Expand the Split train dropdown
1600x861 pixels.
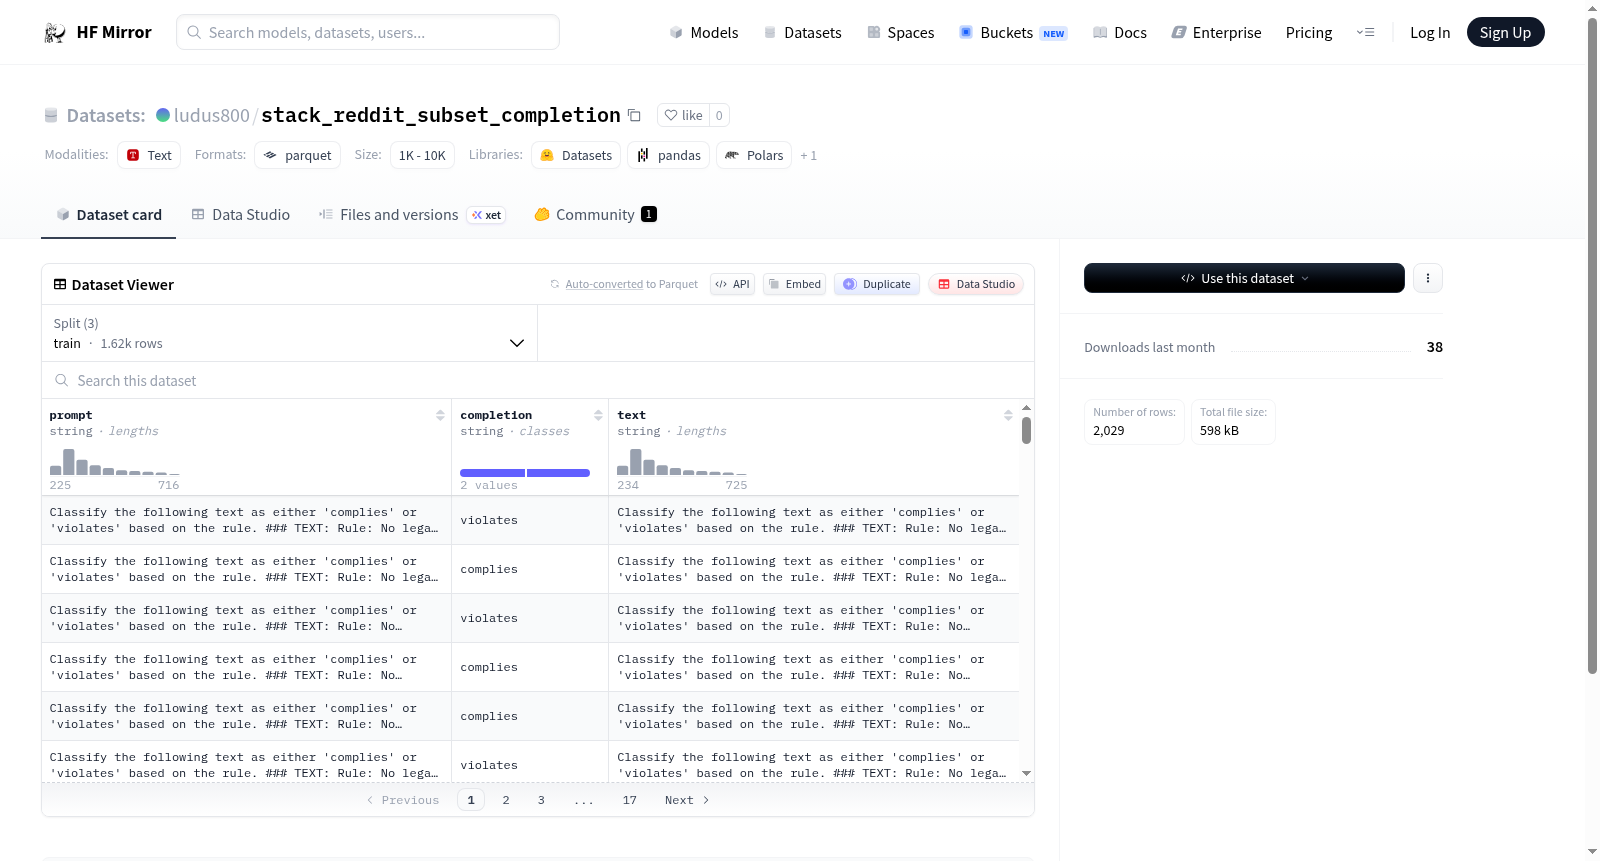(289, 333)
